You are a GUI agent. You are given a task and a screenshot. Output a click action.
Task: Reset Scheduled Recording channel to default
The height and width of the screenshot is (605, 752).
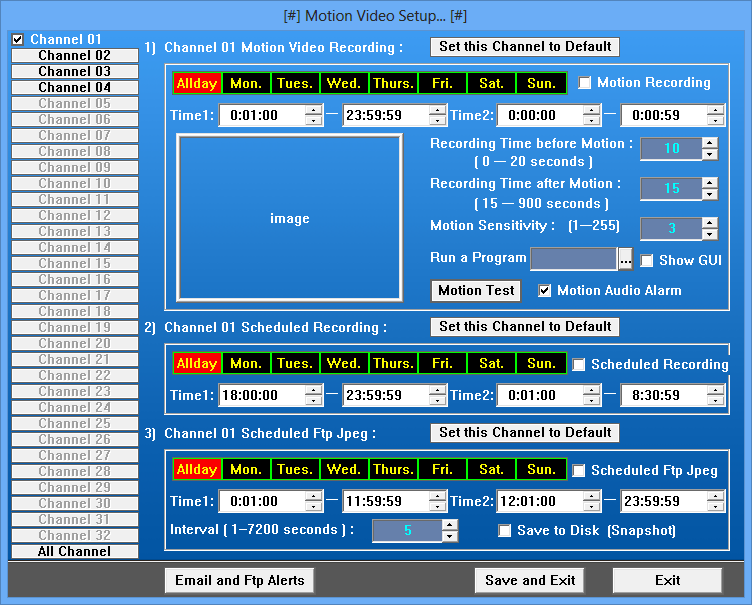coord(525,327)
